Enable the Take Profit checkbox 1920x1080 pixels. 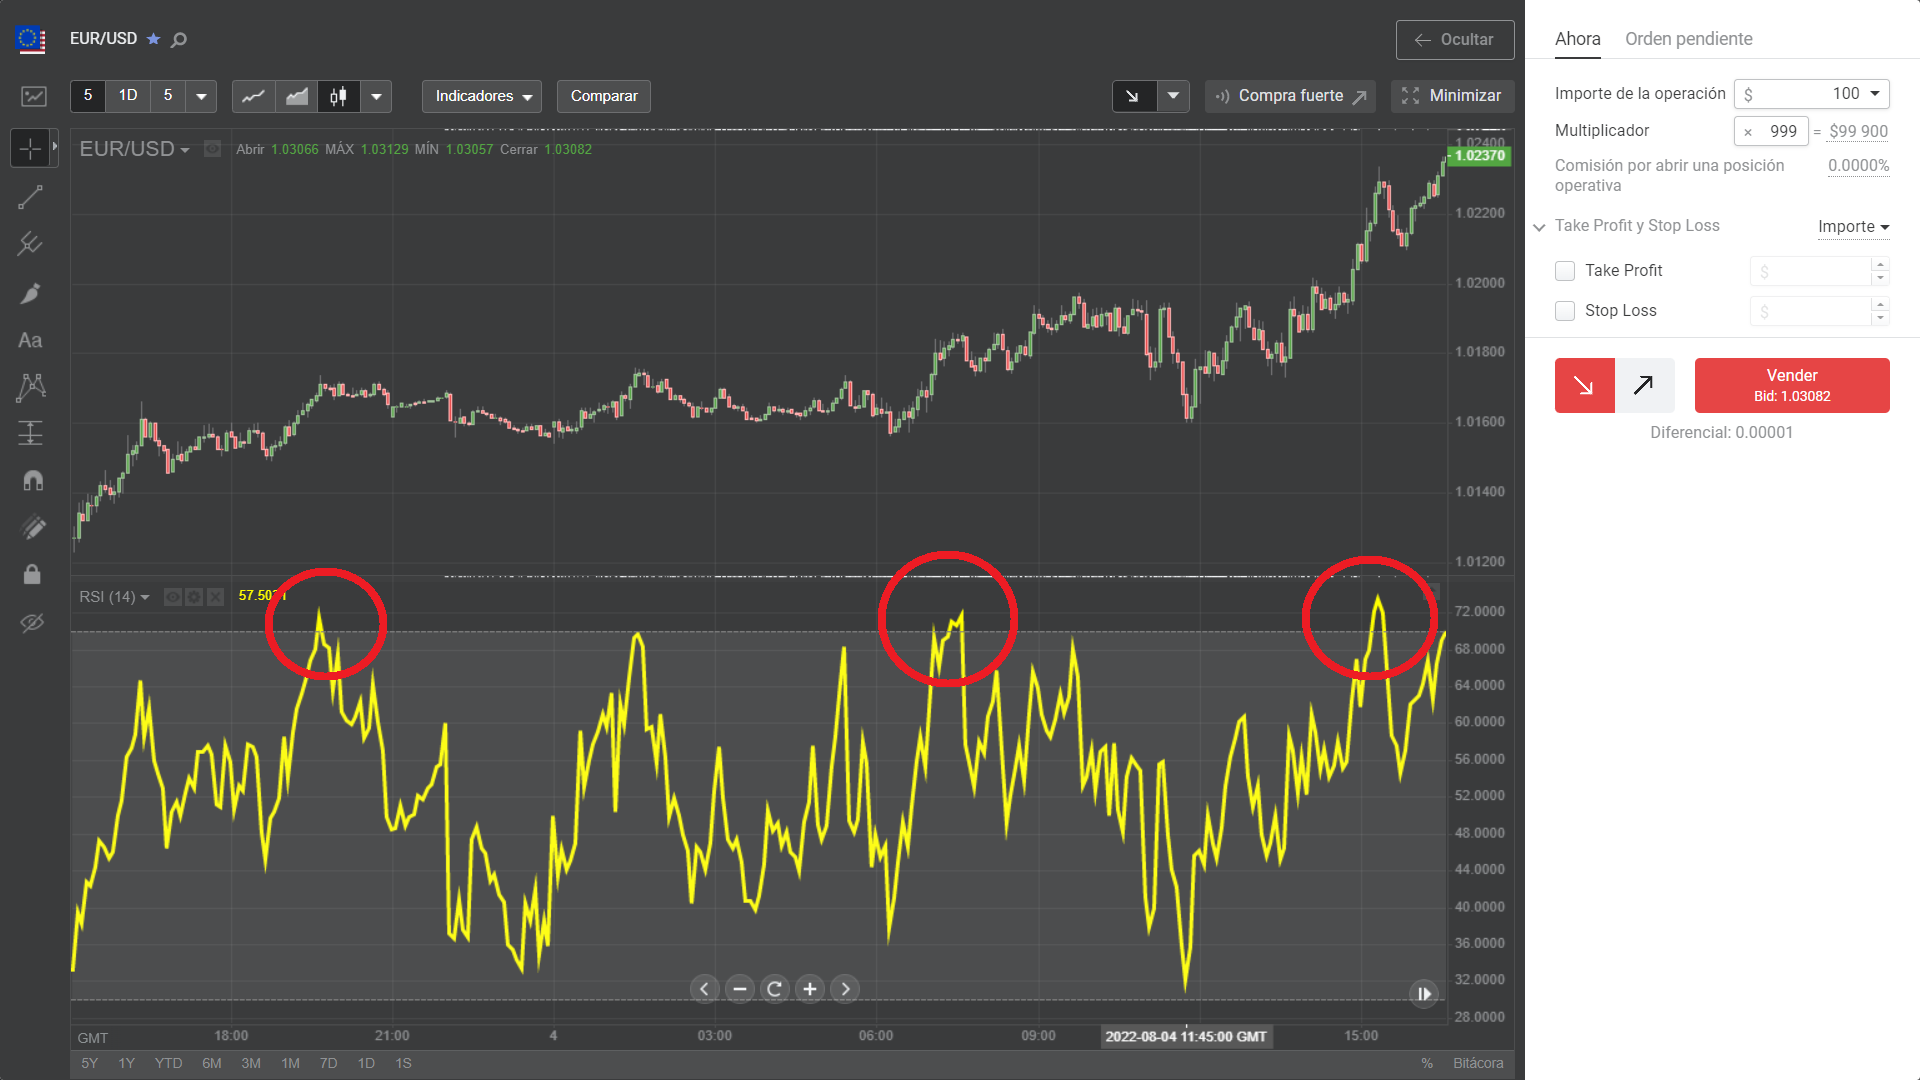[1565, 271]
